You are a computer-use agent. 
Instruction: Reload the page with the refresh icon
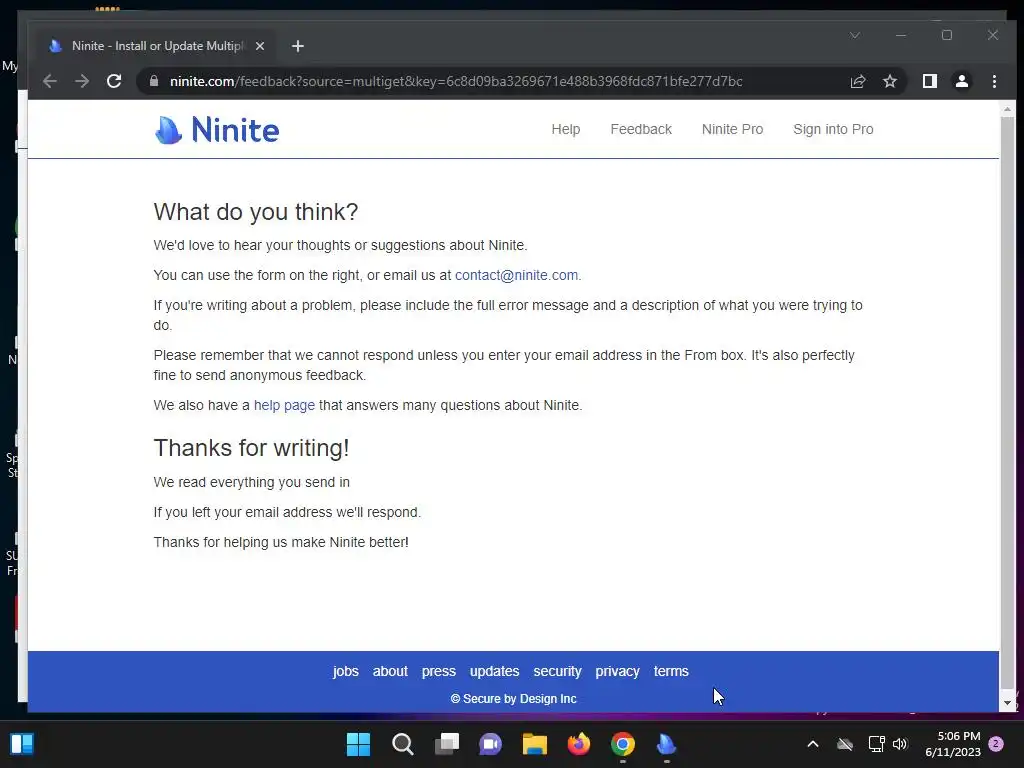tap(114, 81)
